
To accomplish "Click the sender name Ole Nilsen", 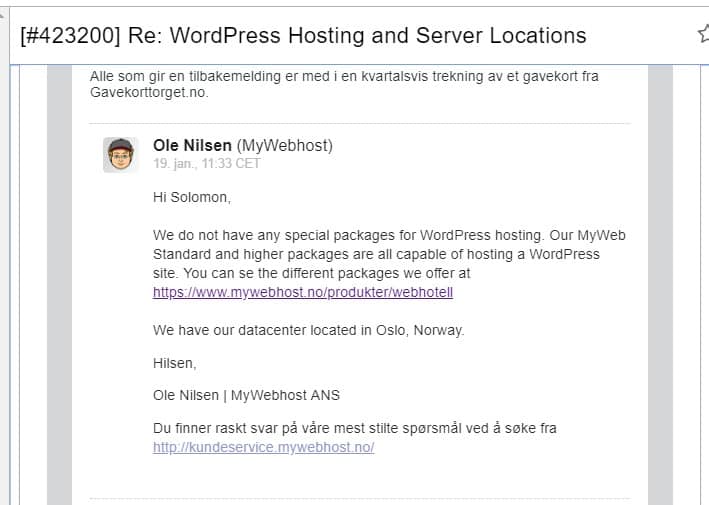I will point(192,146).
